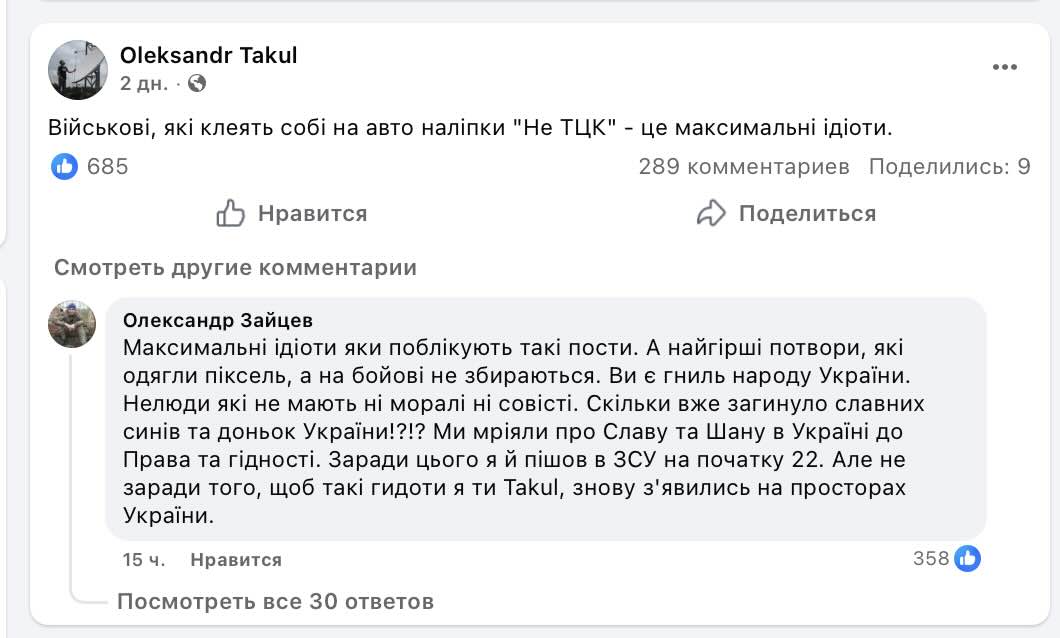Image resolution: width=1060 pixels, height=638 pixels.
Task: Click the thumbs-up icon beside Нравится
Action: pos(231,213)
